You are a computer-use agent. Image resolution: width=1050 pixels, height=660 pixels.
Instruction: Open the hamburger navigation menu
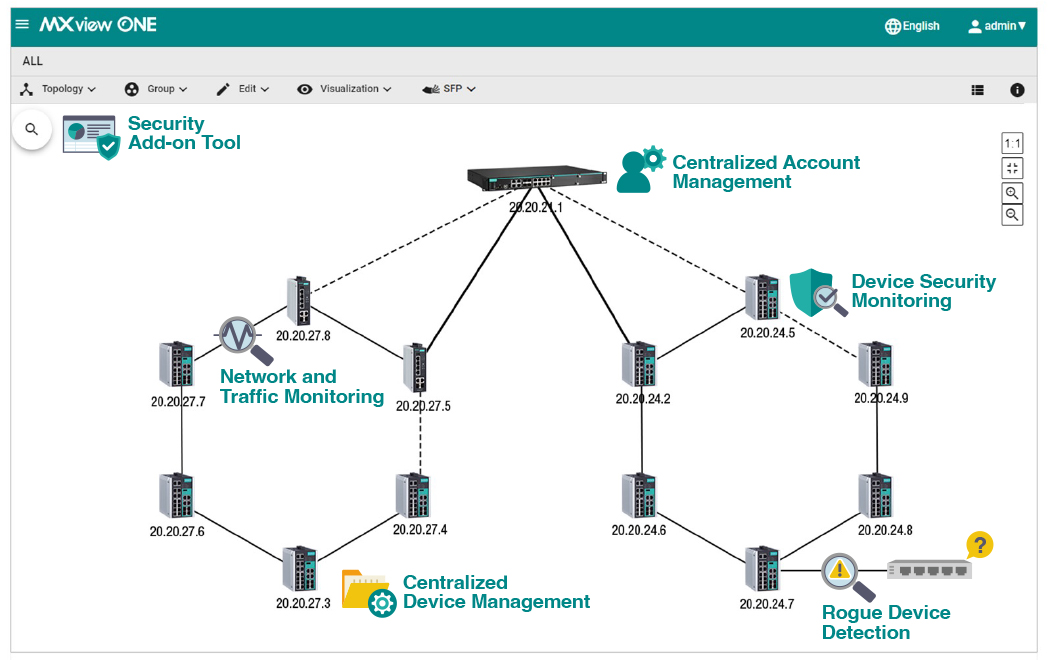22,25
